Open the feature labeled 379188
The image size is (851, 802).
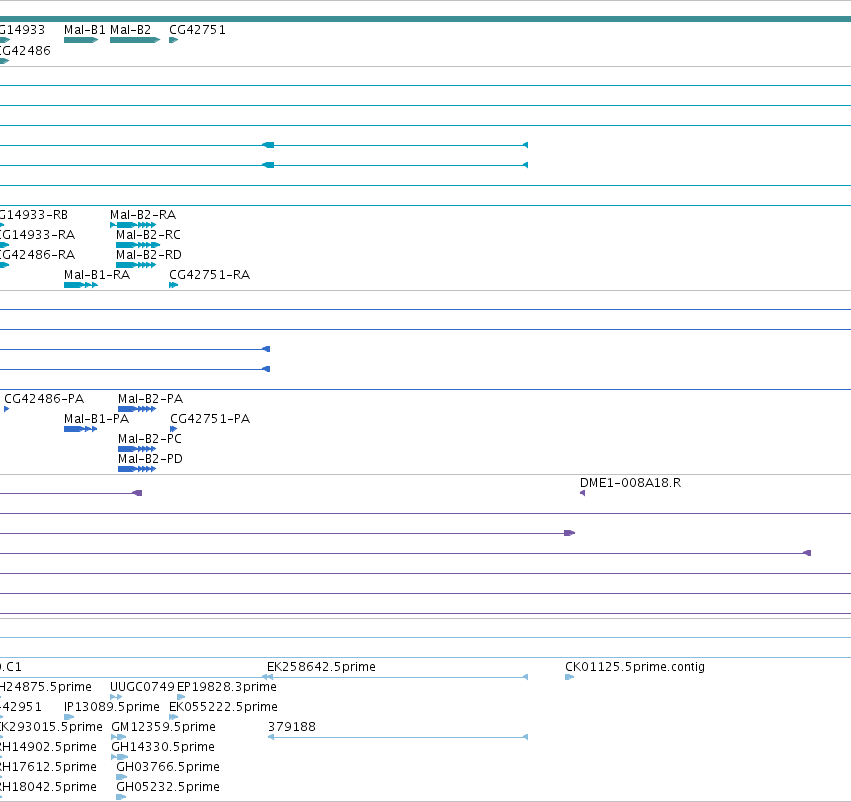(292, 727)
